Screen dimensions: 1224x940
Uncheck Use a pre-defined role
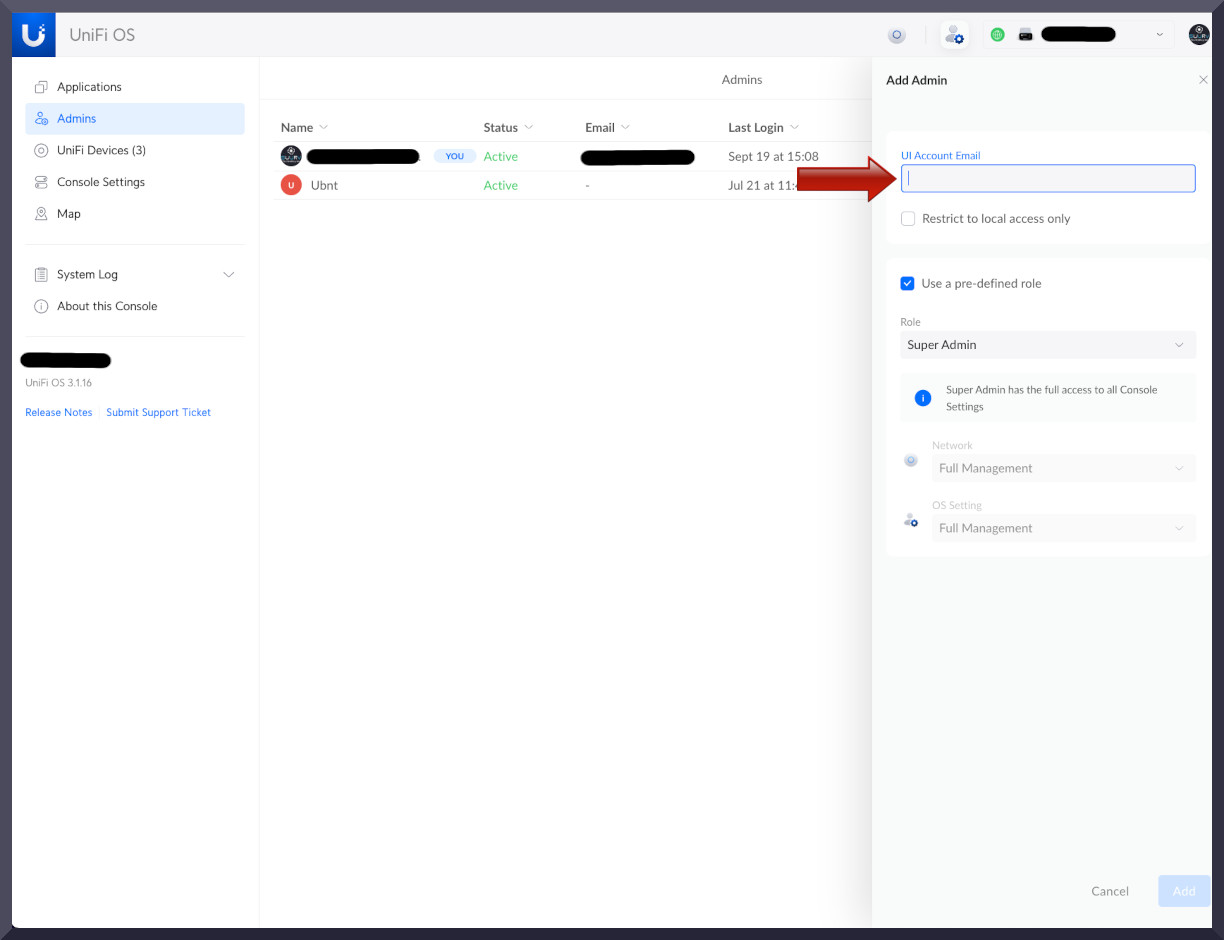[907, 283]
